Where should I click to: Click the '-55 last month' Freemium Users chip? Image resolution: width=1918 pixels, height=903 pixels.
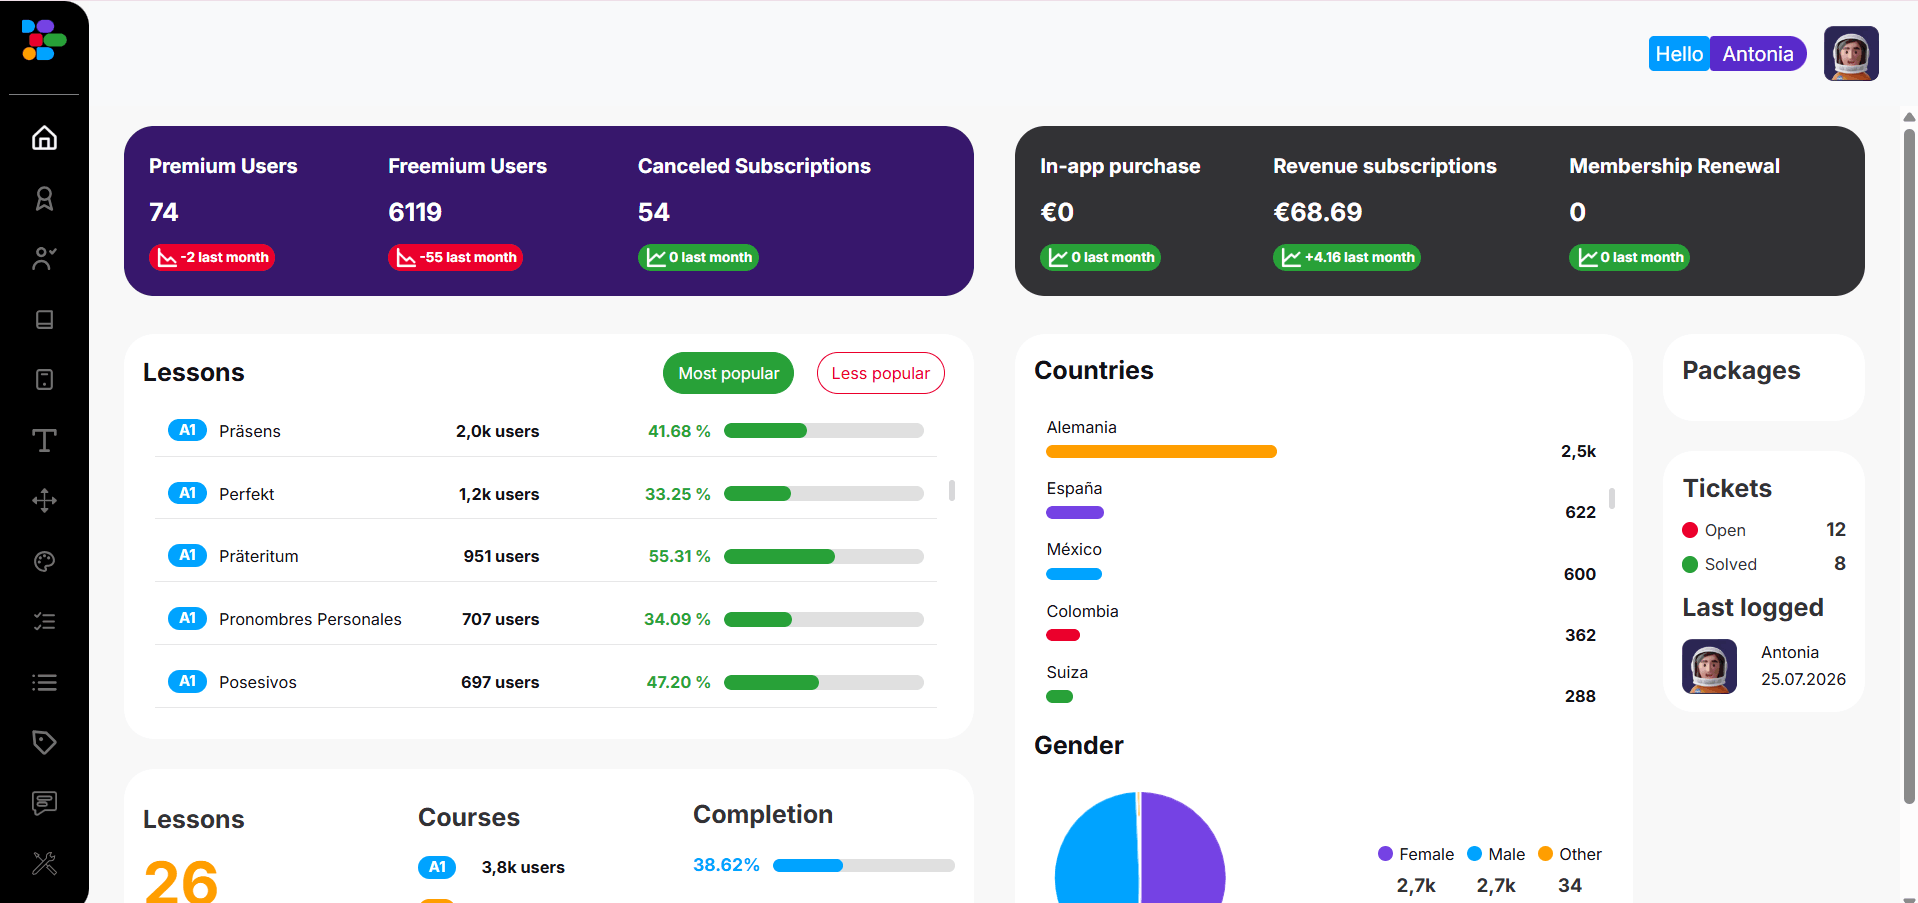coord(455,257)
